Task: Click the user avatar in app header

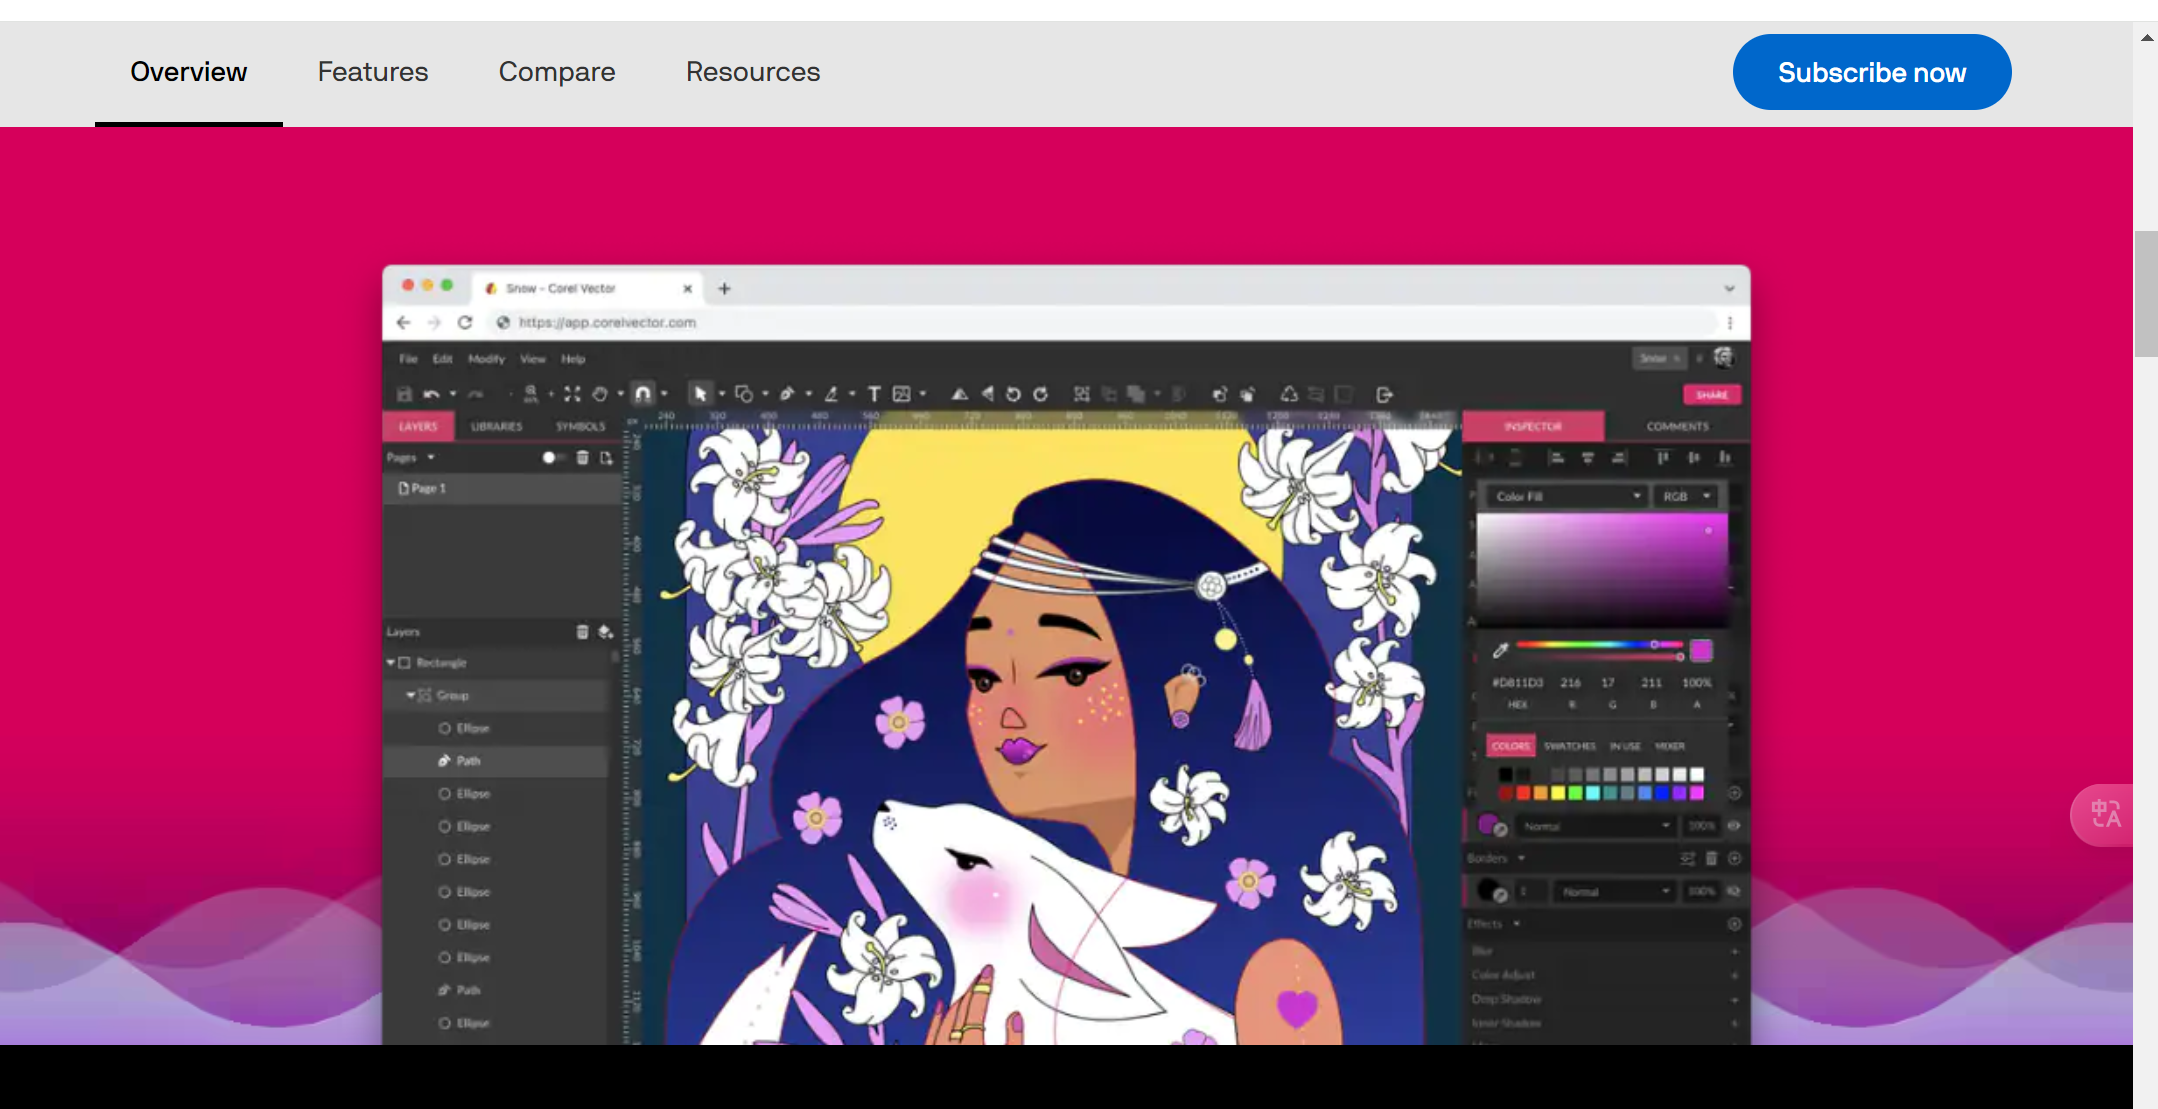Action: point(1723,357)
